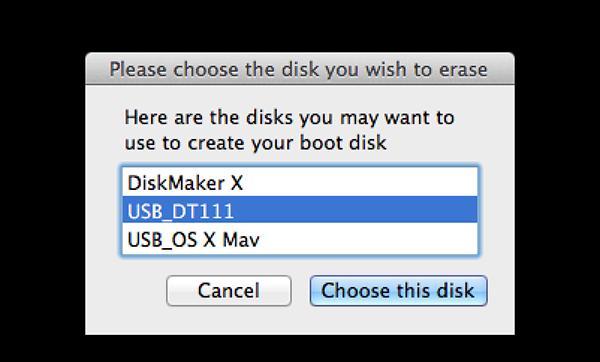This screenshot has width=600, height=362.
Task: Activate the white Cancel button
Action: (x=229, y=290)
